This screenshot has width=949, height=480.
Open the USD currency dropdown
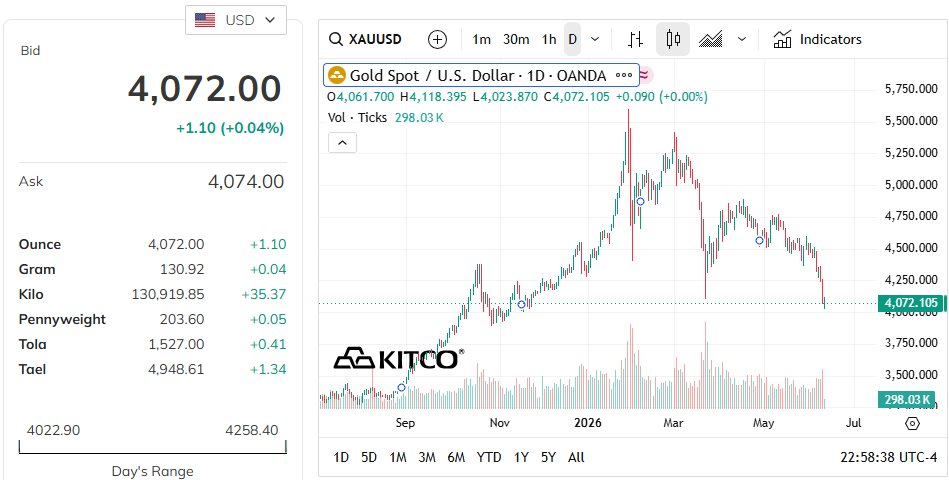[235, 20]
